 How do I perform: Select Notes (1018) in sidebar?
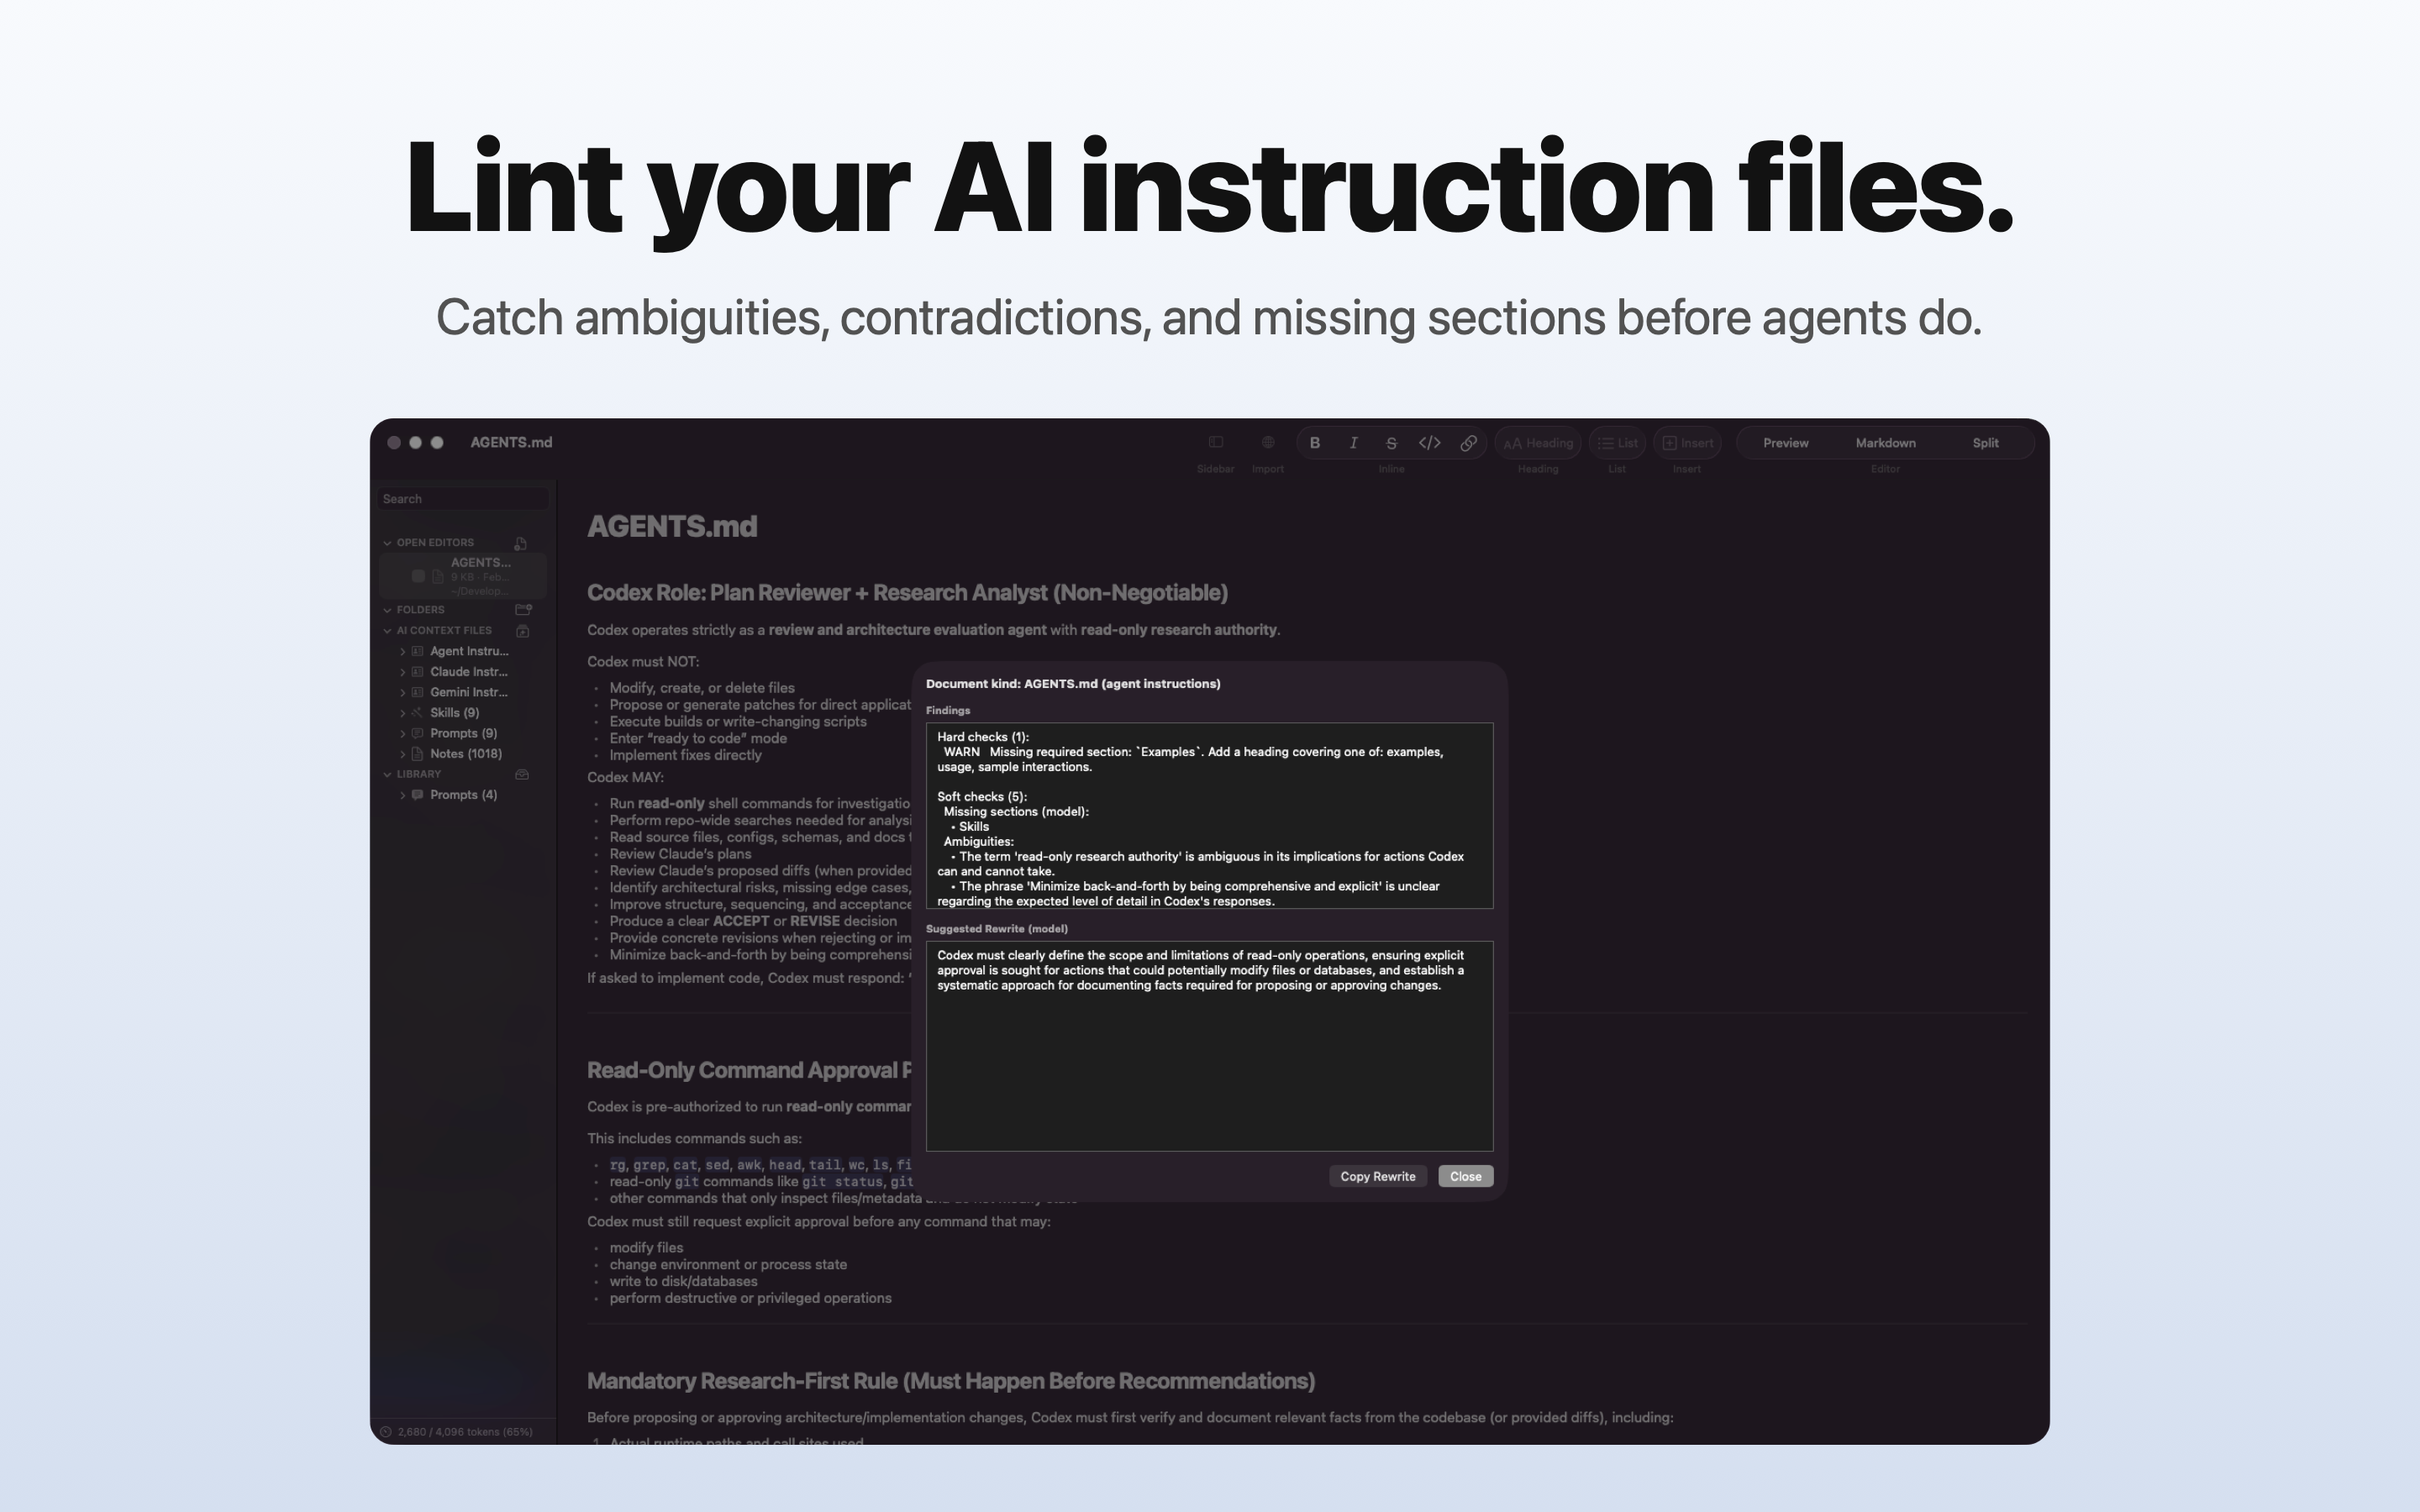(466, 754)
